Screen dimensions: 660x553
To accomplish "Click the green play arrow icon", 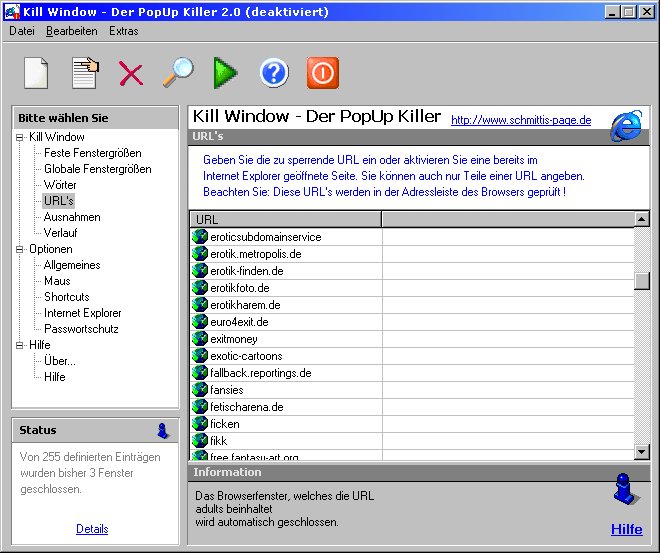I will (x=225, y=73).
